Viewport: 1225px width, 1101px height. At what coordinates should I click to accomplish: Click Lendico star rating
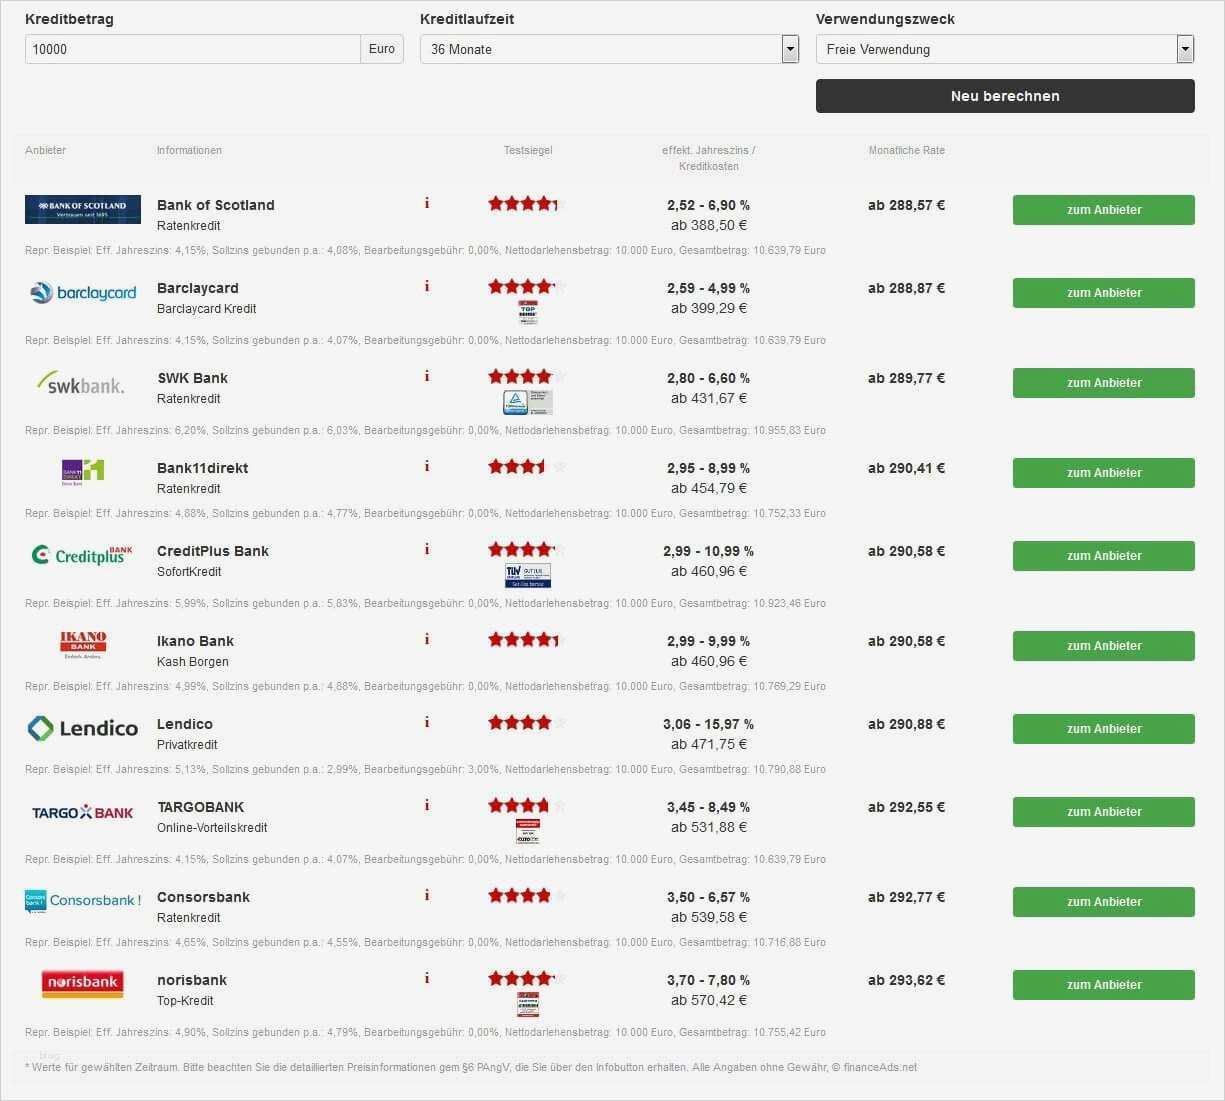coord(527,723)
